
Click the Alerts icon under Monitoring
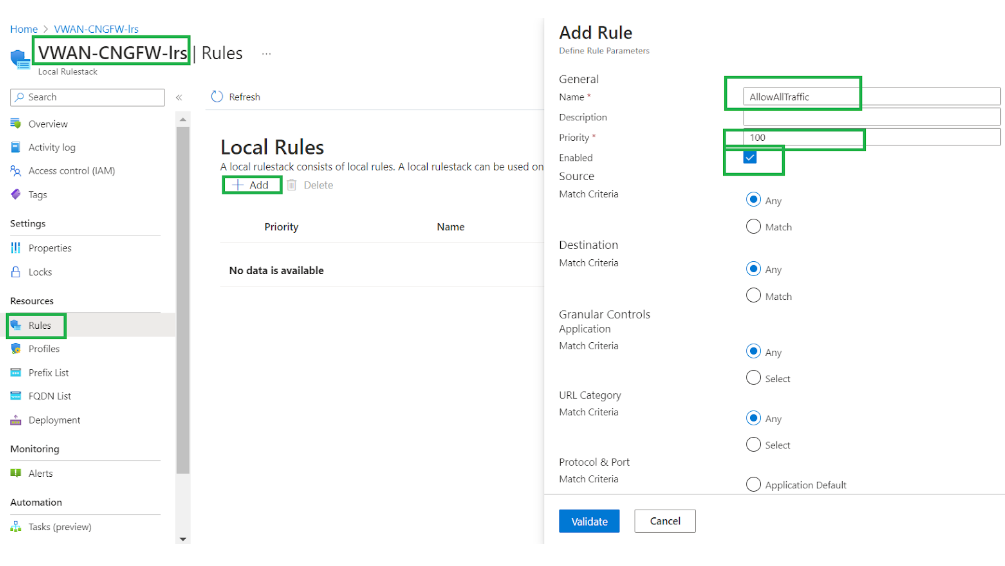pyautogui.click(x=16, y=474)
